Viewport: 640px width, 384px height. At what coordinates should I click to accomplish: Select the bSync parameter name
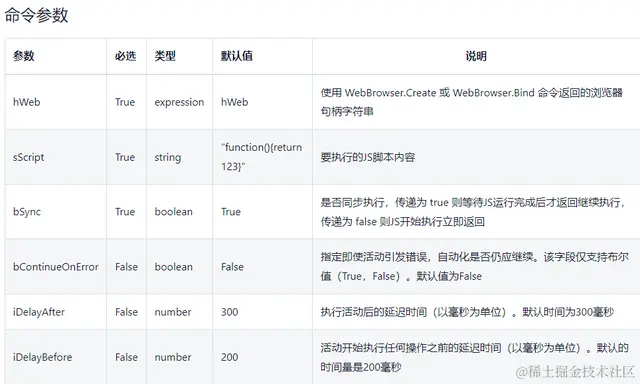(x=27, y=212)
